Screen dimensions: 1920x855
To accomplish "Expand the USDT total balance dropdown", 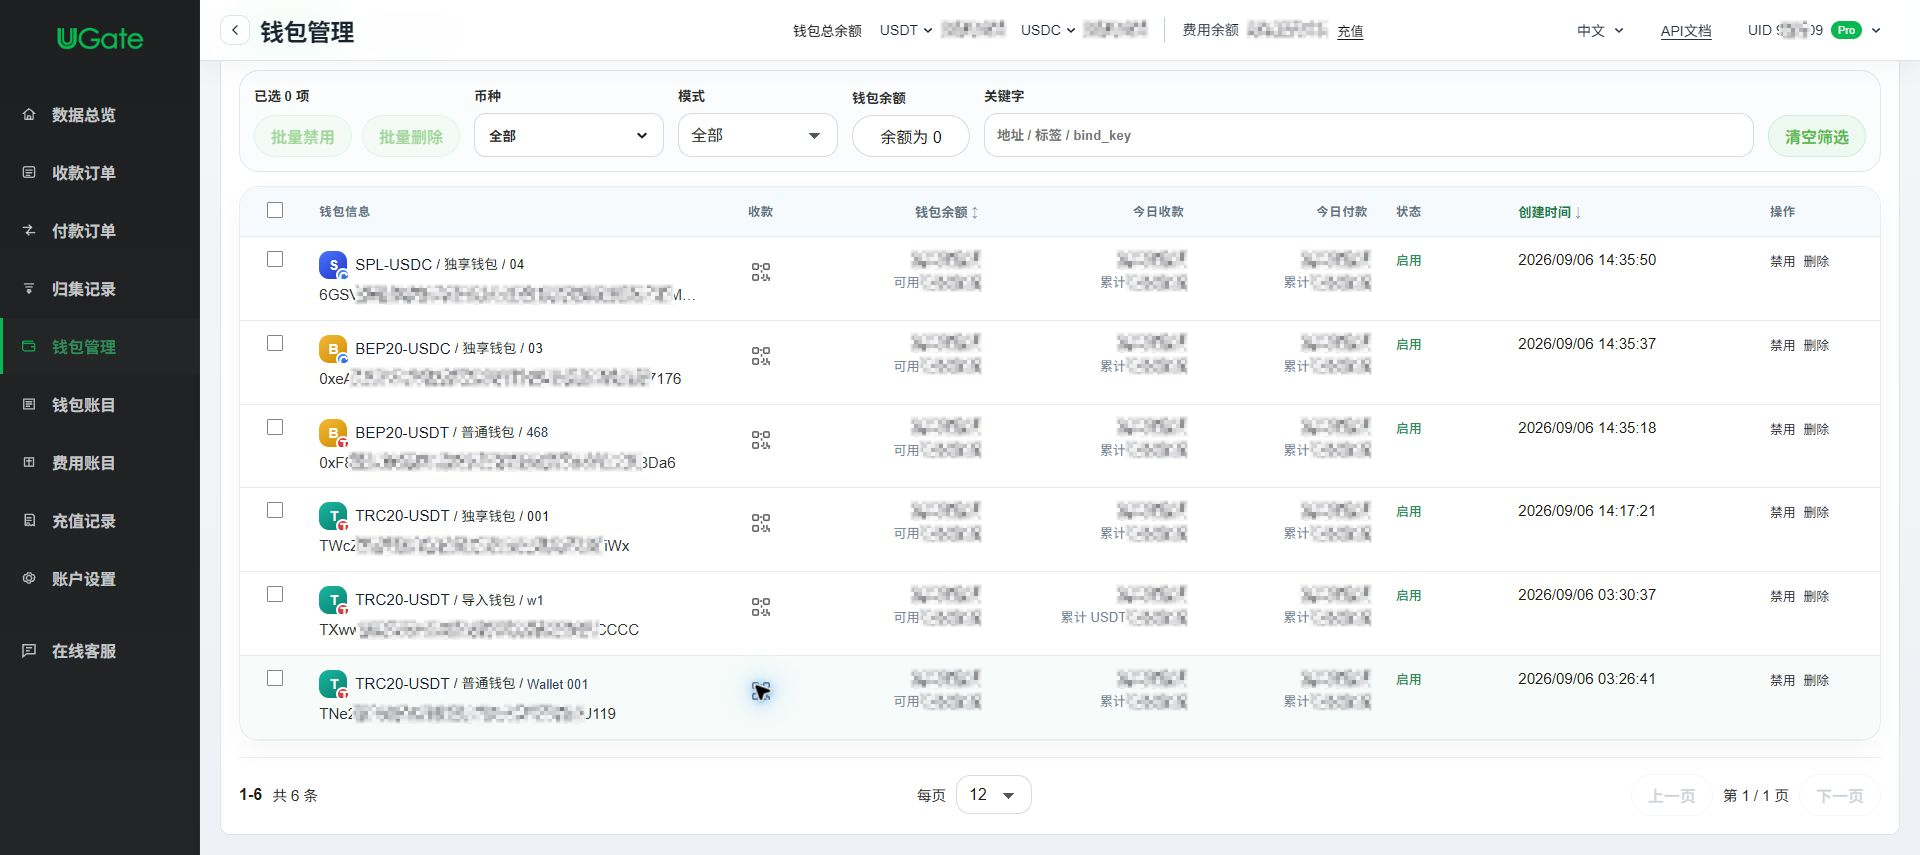I will [906, 30].
